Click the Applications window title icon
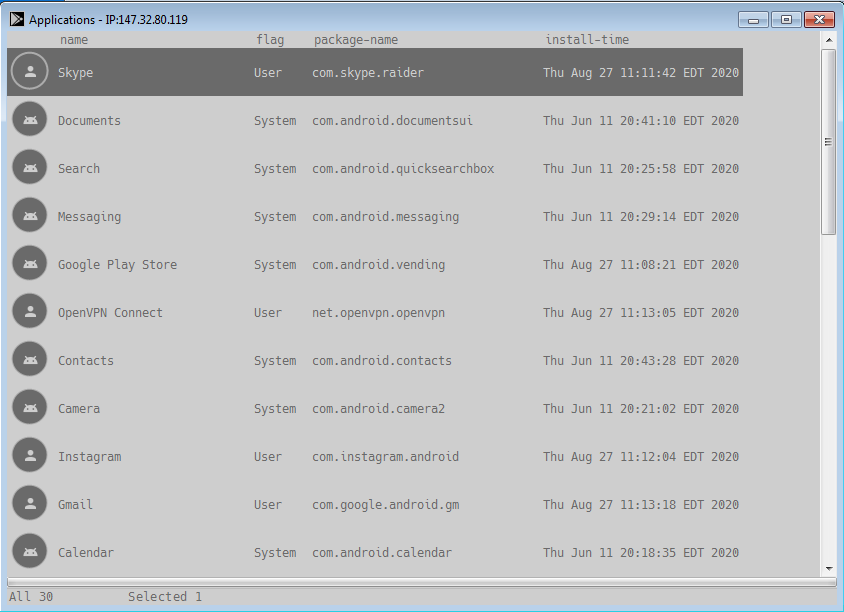The image size is (844, 612). [x=17, y=19]
